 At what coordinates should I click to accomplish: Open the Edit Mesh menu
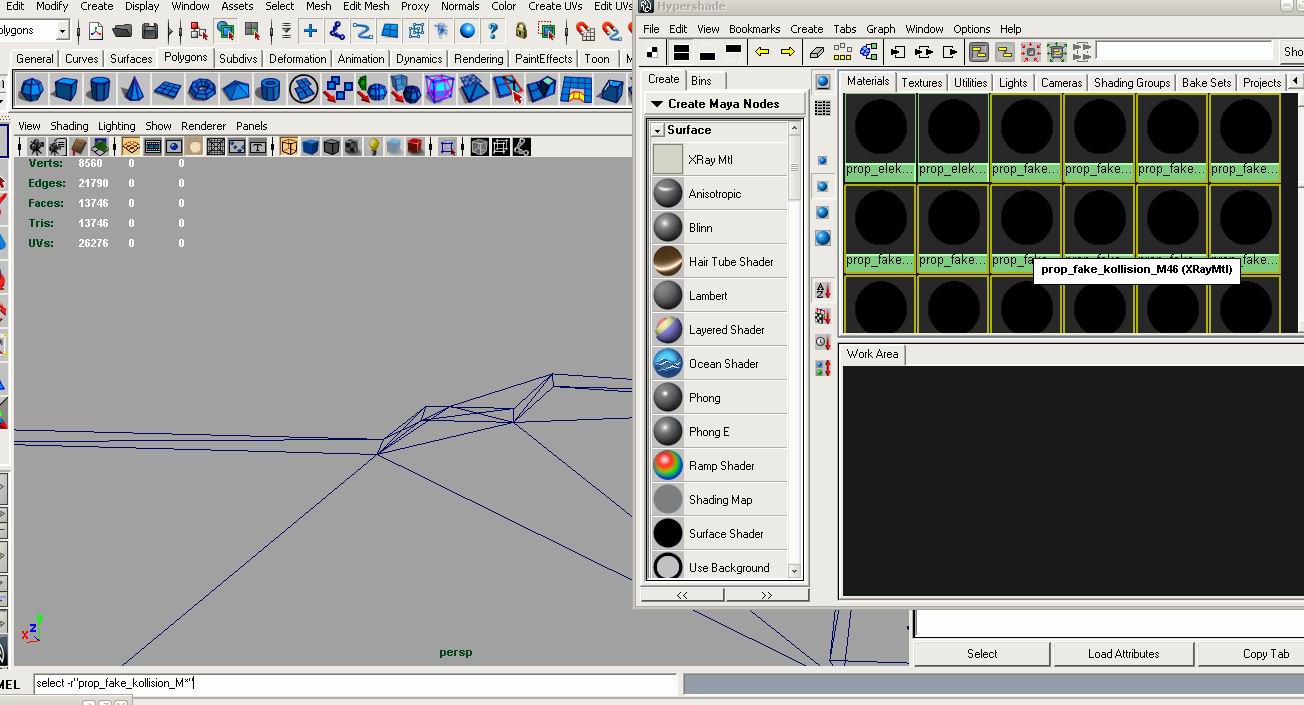366,6
